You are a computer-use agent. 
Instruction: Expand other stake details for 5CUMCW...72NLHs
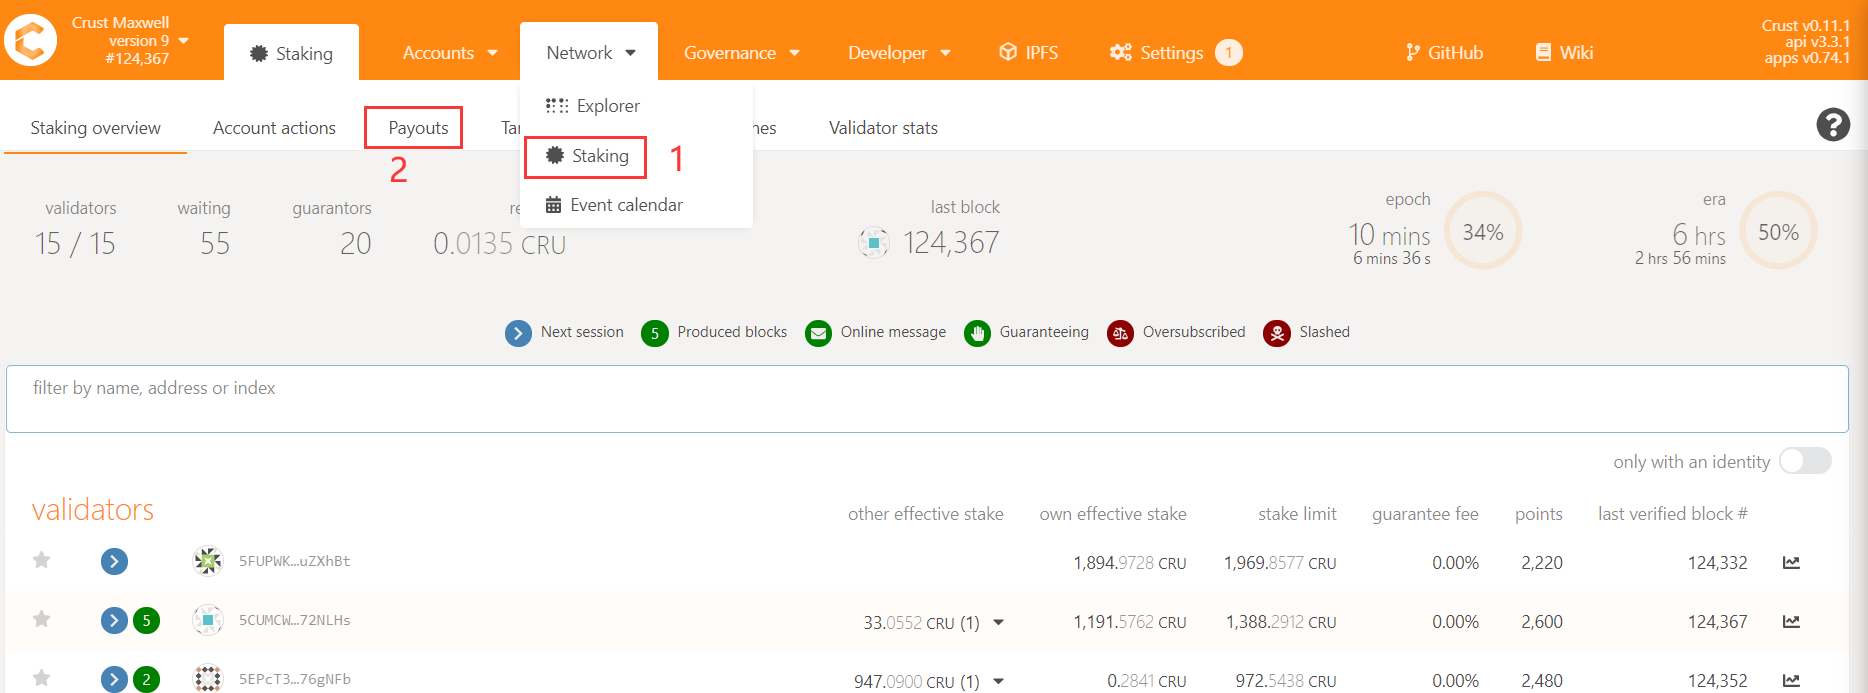point(998,622)
